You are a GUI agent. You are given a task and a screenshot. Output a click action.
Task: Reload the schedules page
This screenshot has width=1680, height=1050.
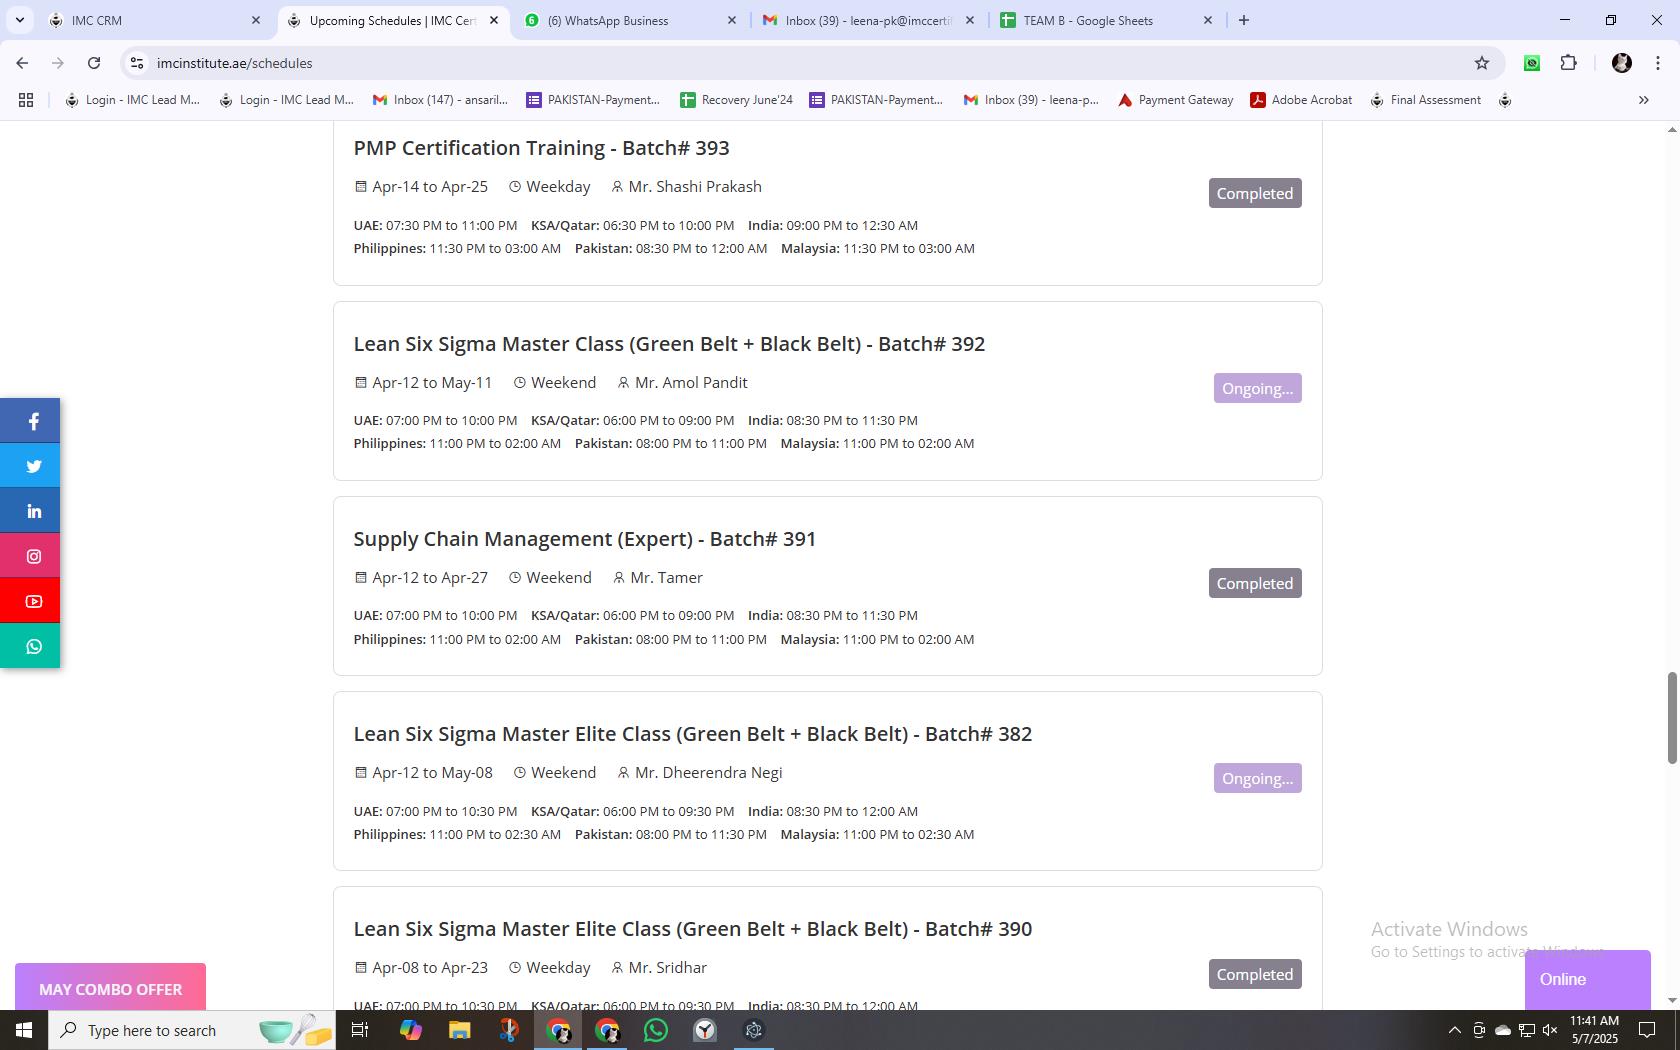[x=94, y=63]
